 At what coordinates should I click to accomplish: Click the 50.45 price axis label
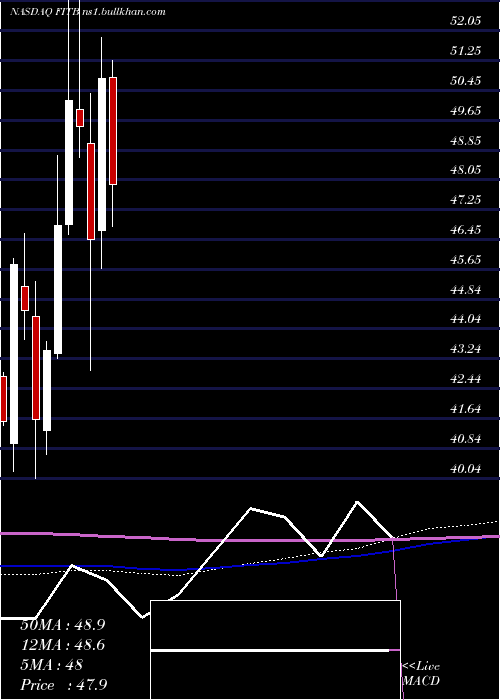click(x=466, y=80)
